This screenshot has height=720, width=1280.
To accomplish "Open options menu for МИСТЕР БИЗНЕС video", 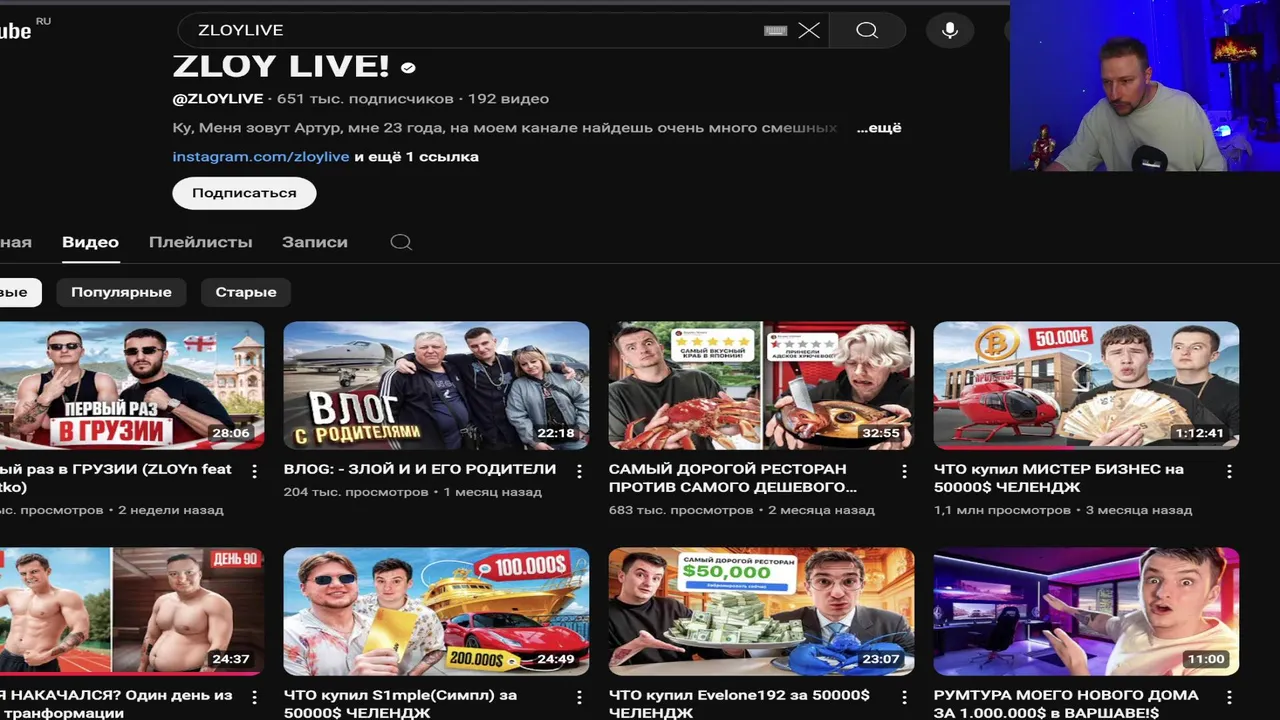I will click(x=1229, y=471).
